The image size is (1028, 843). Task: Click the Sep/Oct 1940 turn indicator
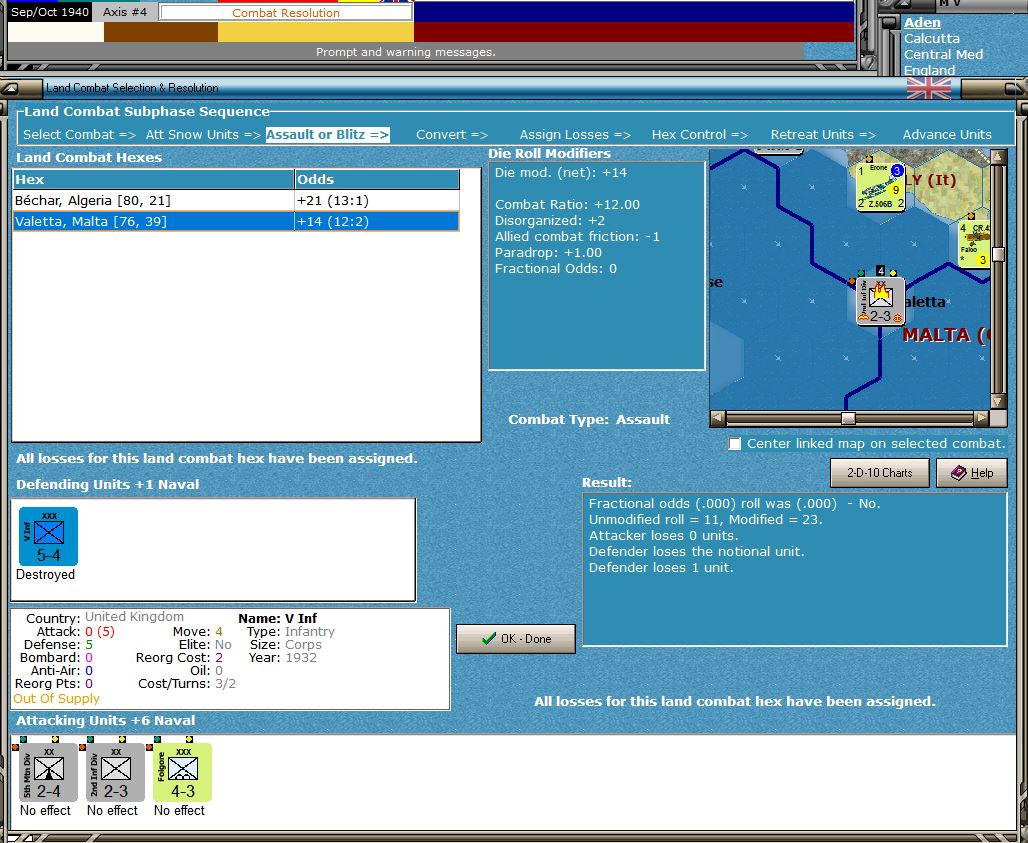(50, 12)
